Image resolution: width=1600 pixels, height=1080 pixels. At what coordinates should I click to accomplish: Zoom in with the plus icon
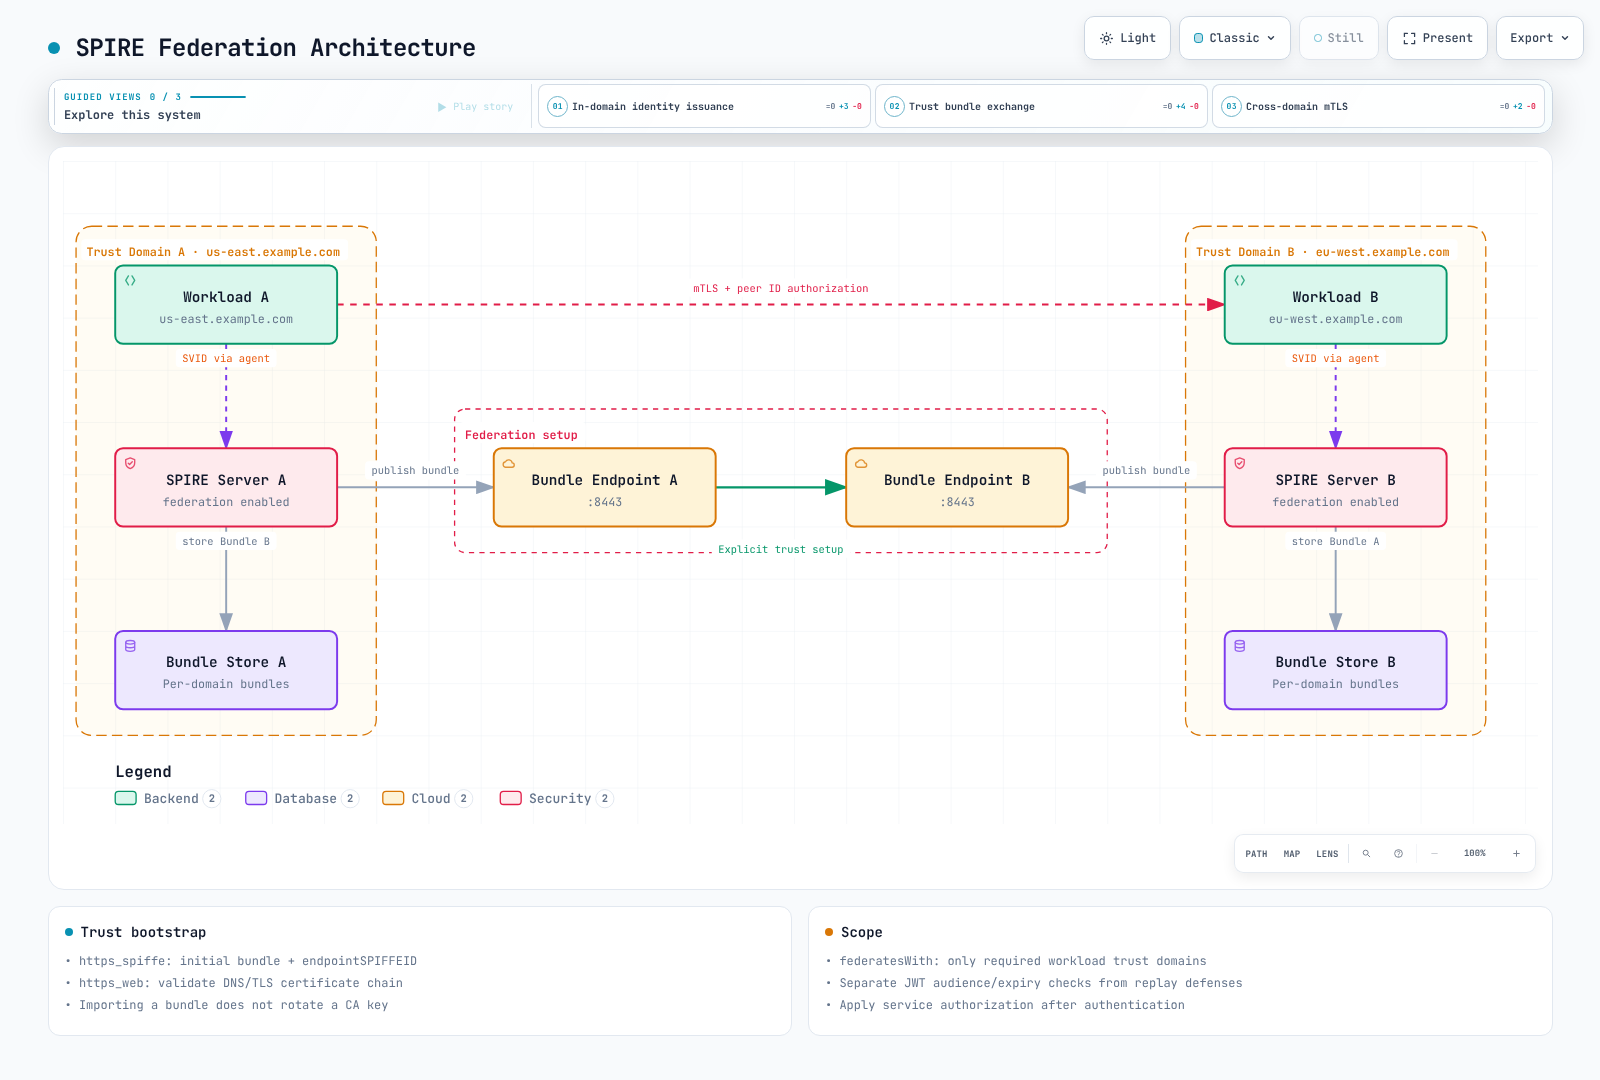click(1516, 854)
